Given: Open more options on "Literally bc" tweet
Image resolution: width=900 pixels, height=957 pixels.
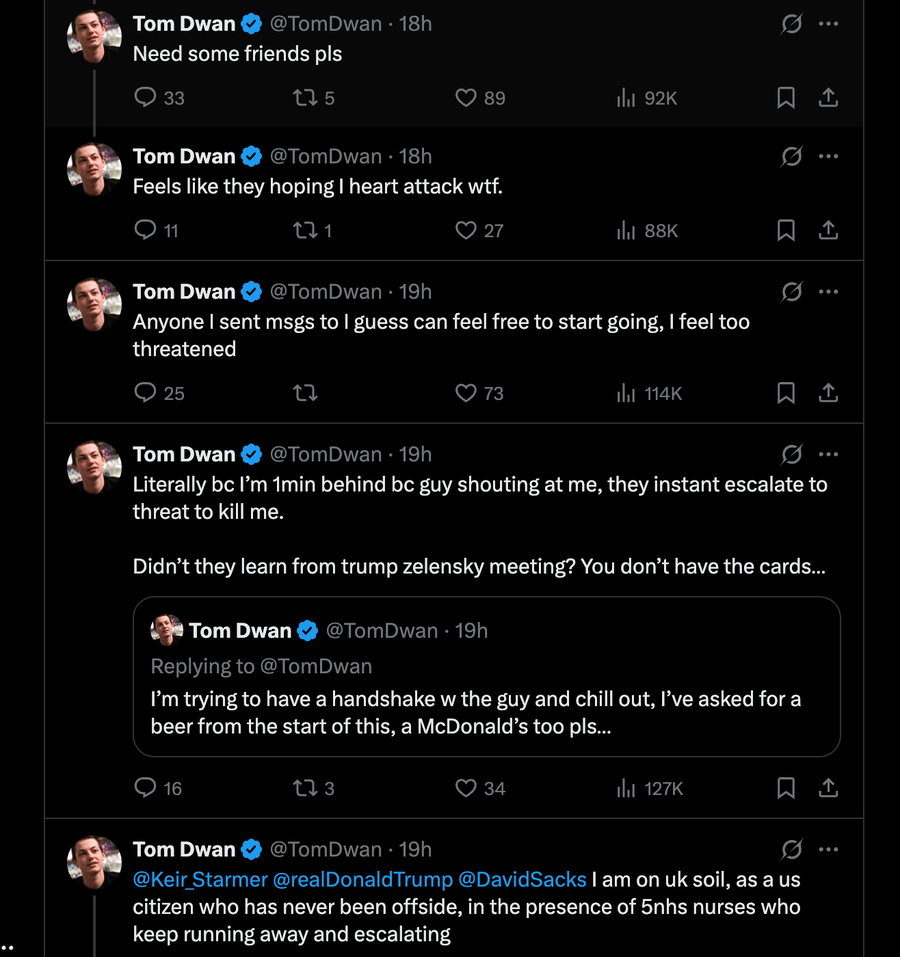Looking at the screenshot, I should pyautogui.click(x=828, y=454).
